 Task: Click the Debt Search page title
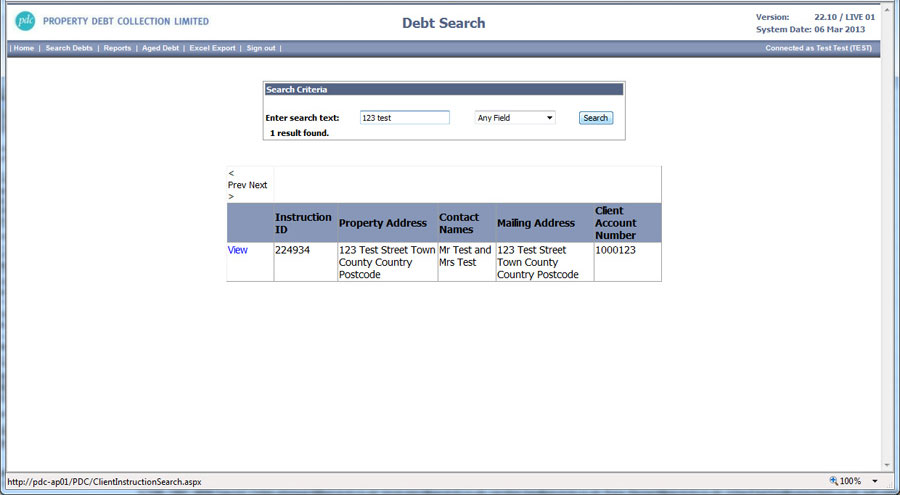point(444,23)
